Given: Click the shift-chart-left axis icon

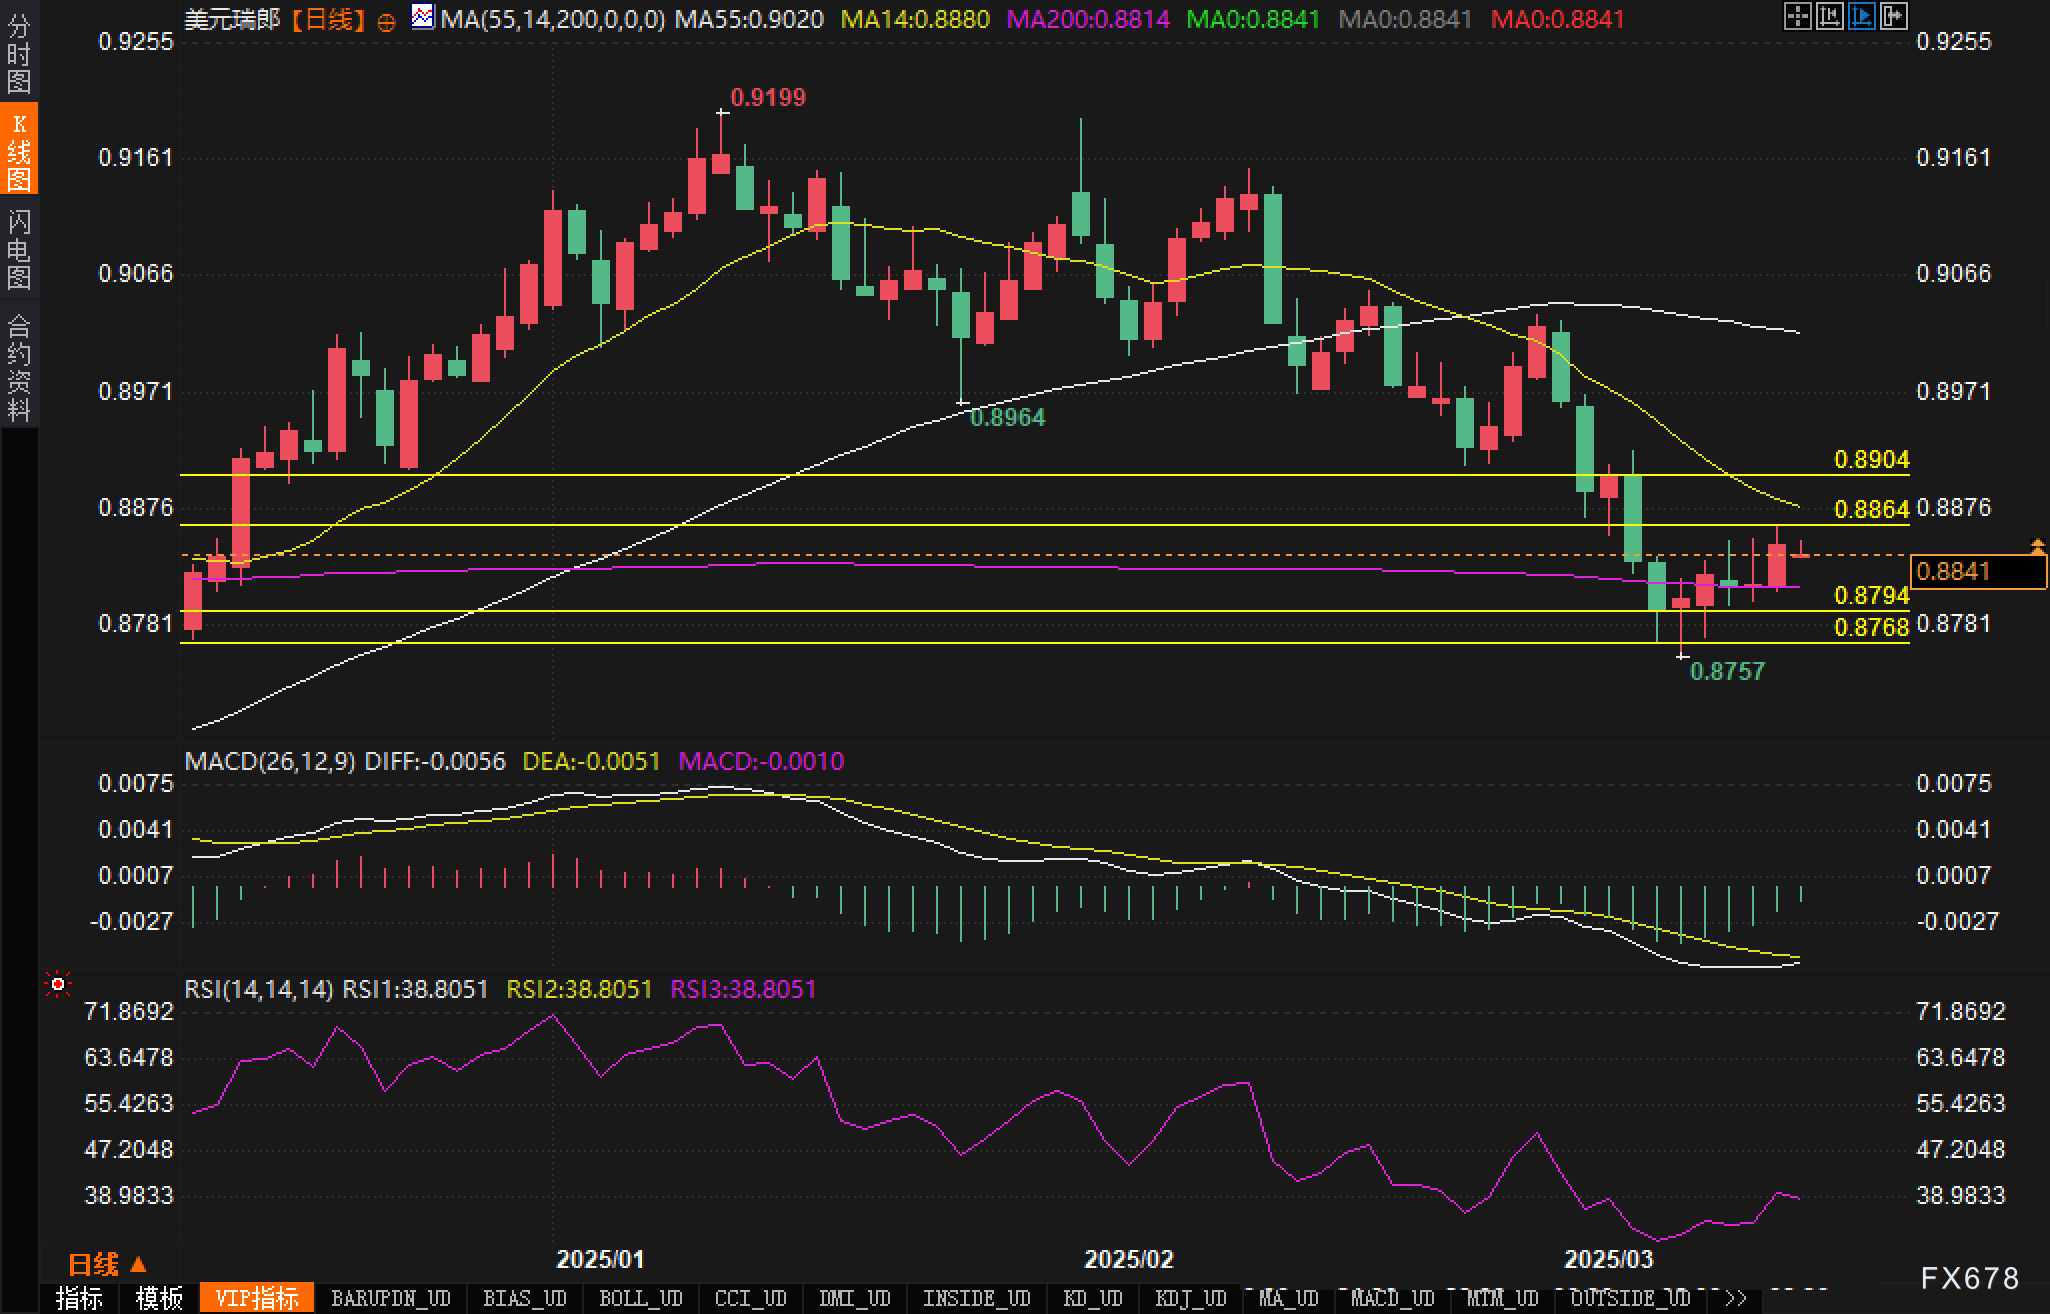Looking at the screenshot, I should pos(1829,16).
